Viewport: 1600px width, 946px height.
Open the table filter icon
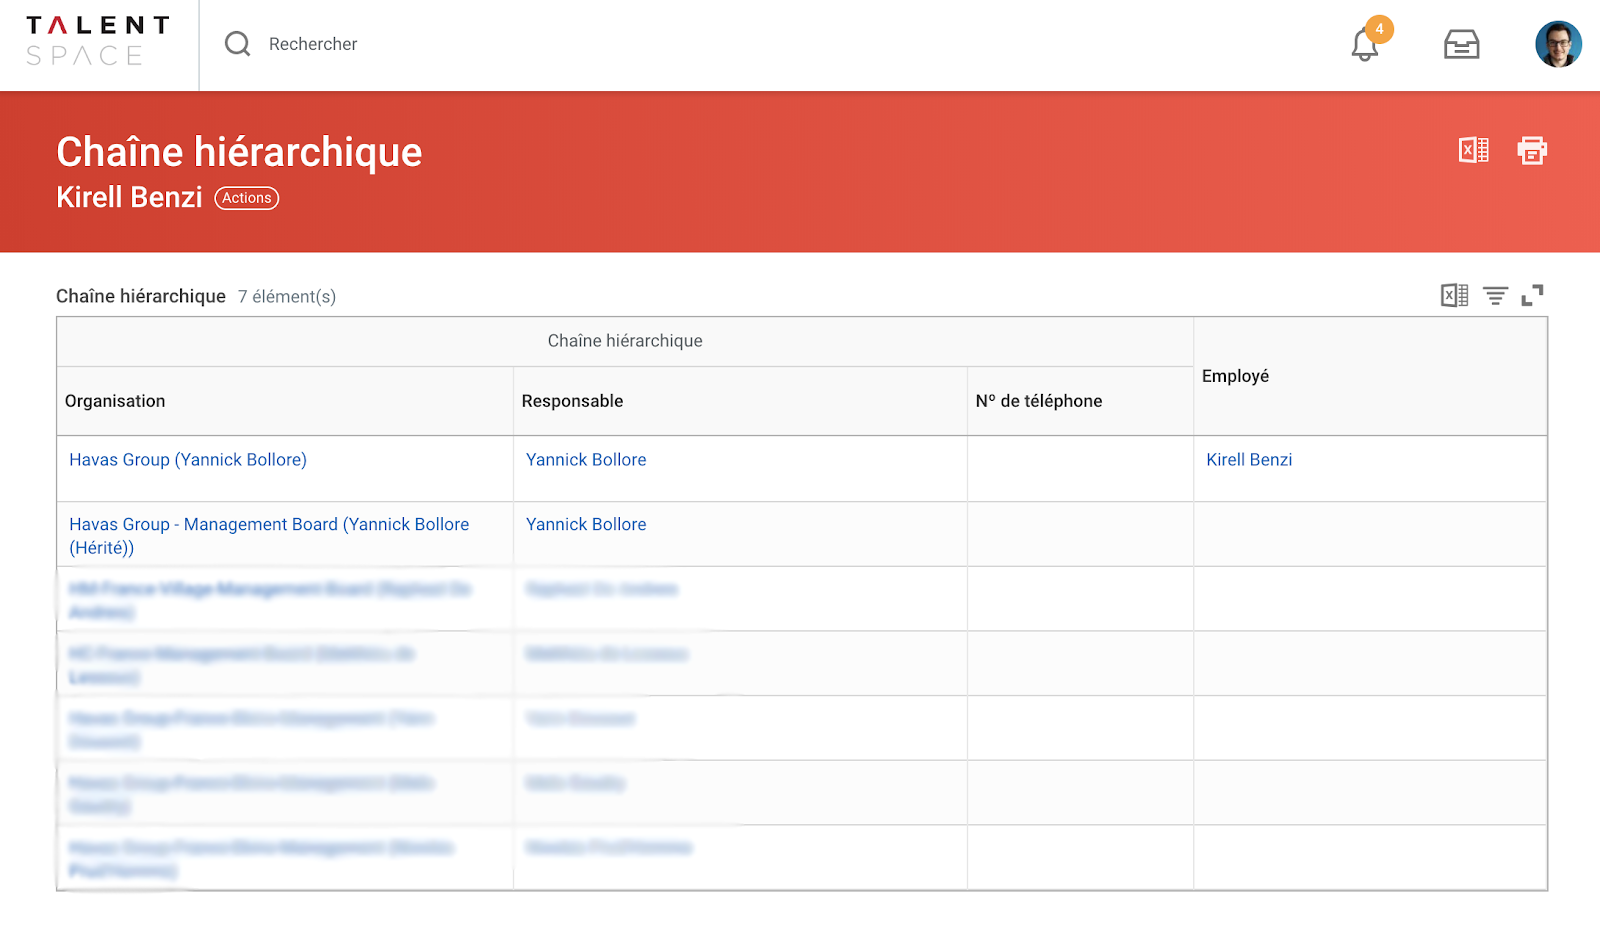tap(1495, 295)
